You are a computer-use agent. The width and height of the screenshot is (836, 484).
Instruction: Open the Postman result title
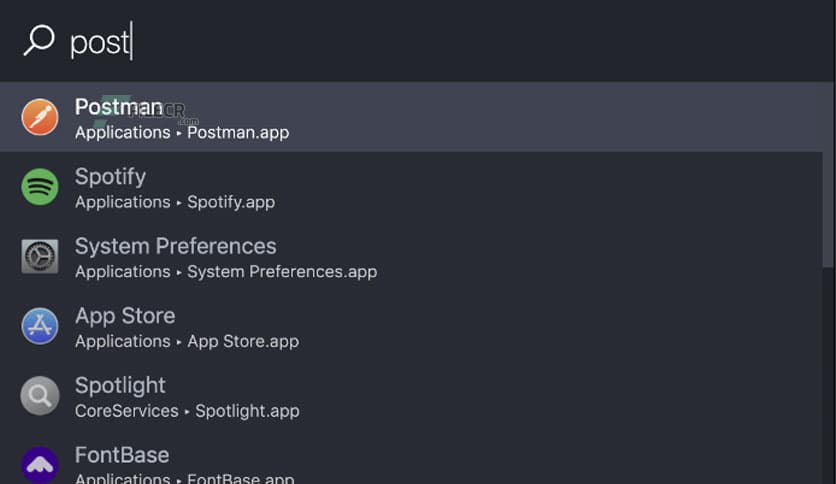click(x=118, y=107)
